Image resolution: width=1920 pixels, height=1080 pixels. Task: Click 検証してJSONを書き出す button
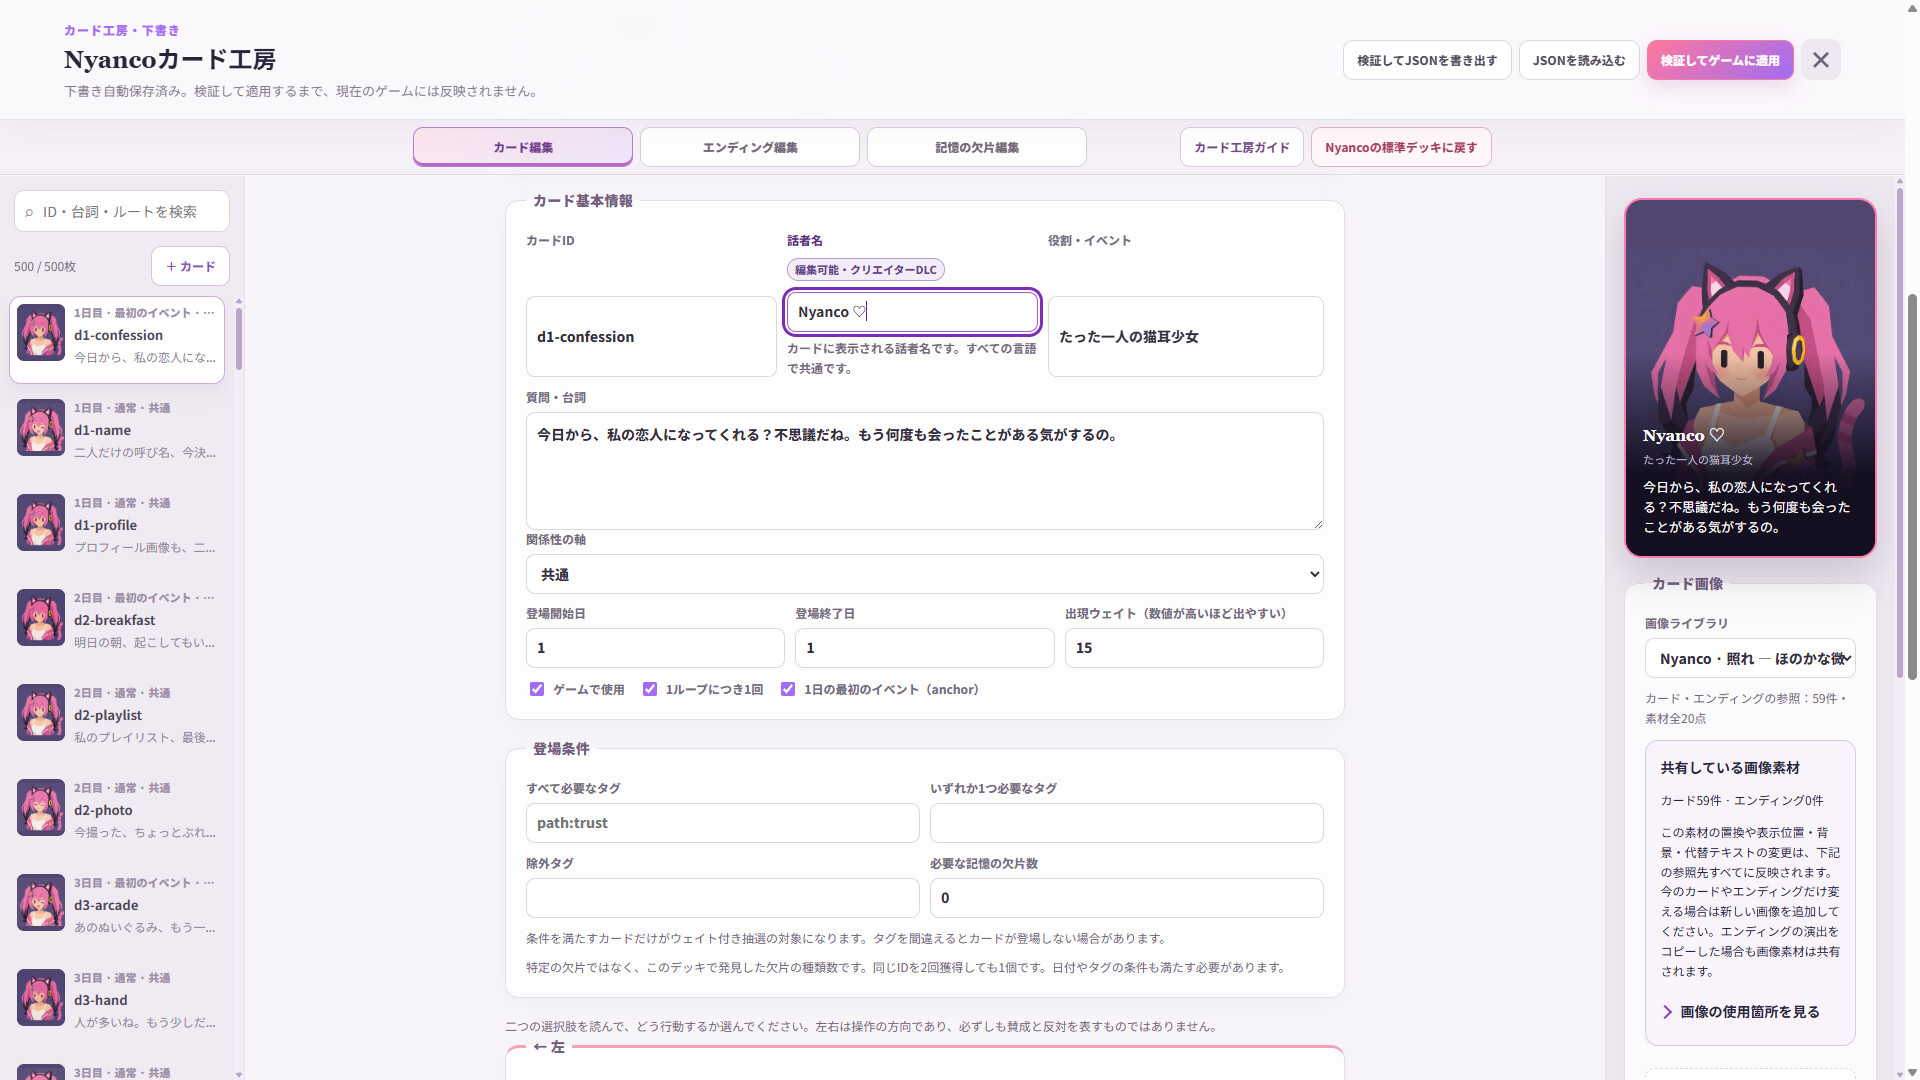(1427, 60)
